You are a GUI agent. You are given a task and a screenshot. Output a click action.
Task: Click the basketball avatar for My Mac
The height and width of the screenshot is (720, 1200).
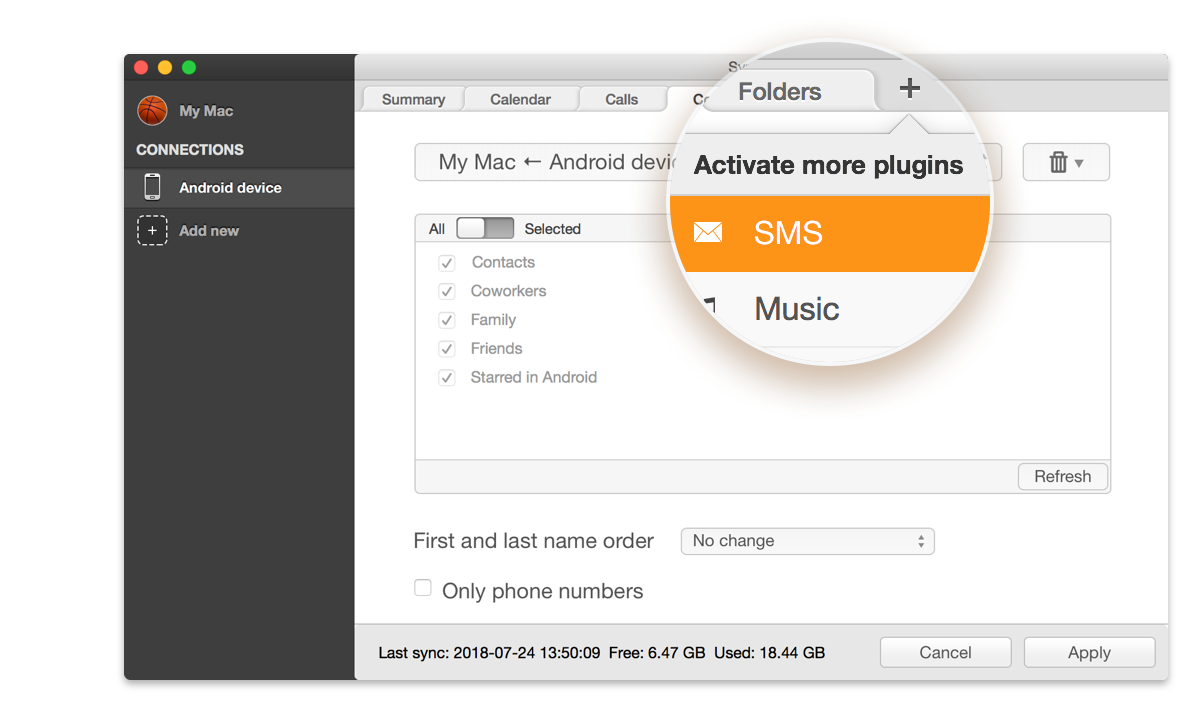tap(152, 110)
